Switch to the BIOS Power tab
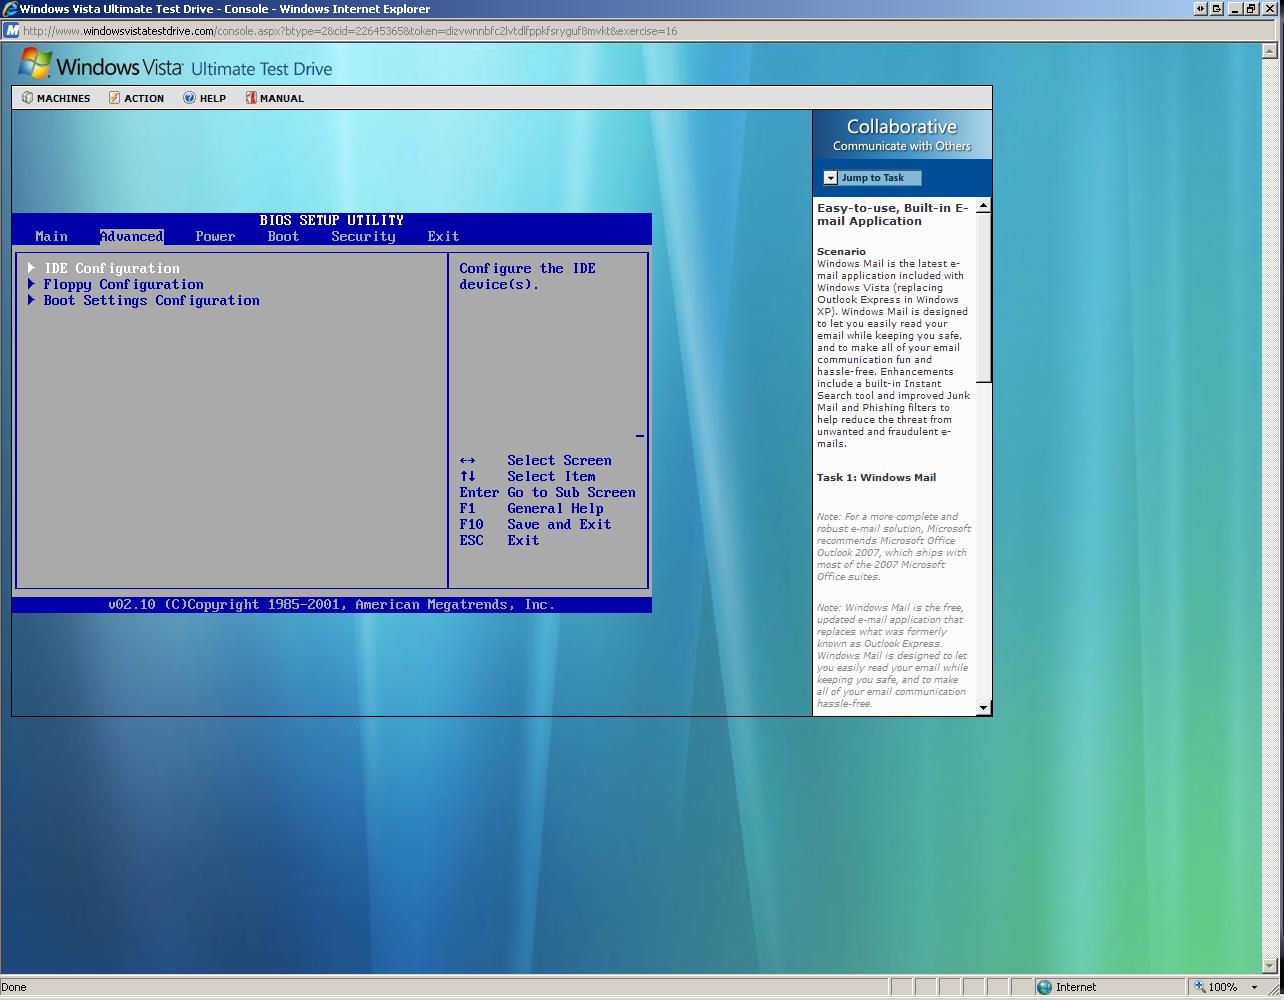Screen dimensions: 1284x1000 point(215,236)
